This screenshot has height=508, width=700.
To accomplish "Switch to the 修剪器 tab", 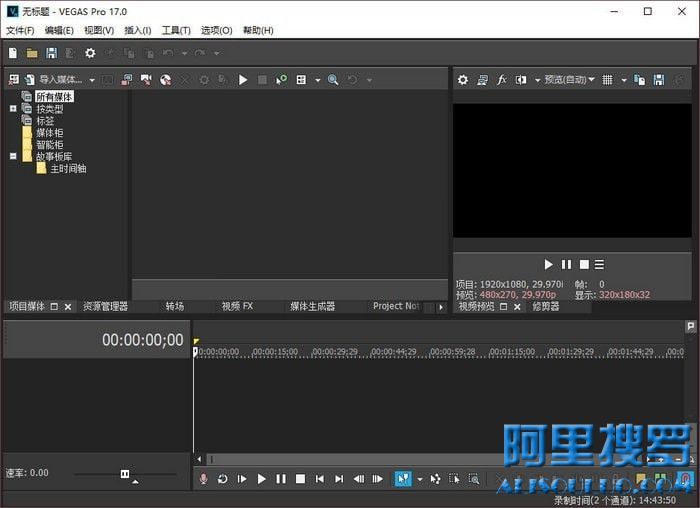I will [x=546, y=306].
